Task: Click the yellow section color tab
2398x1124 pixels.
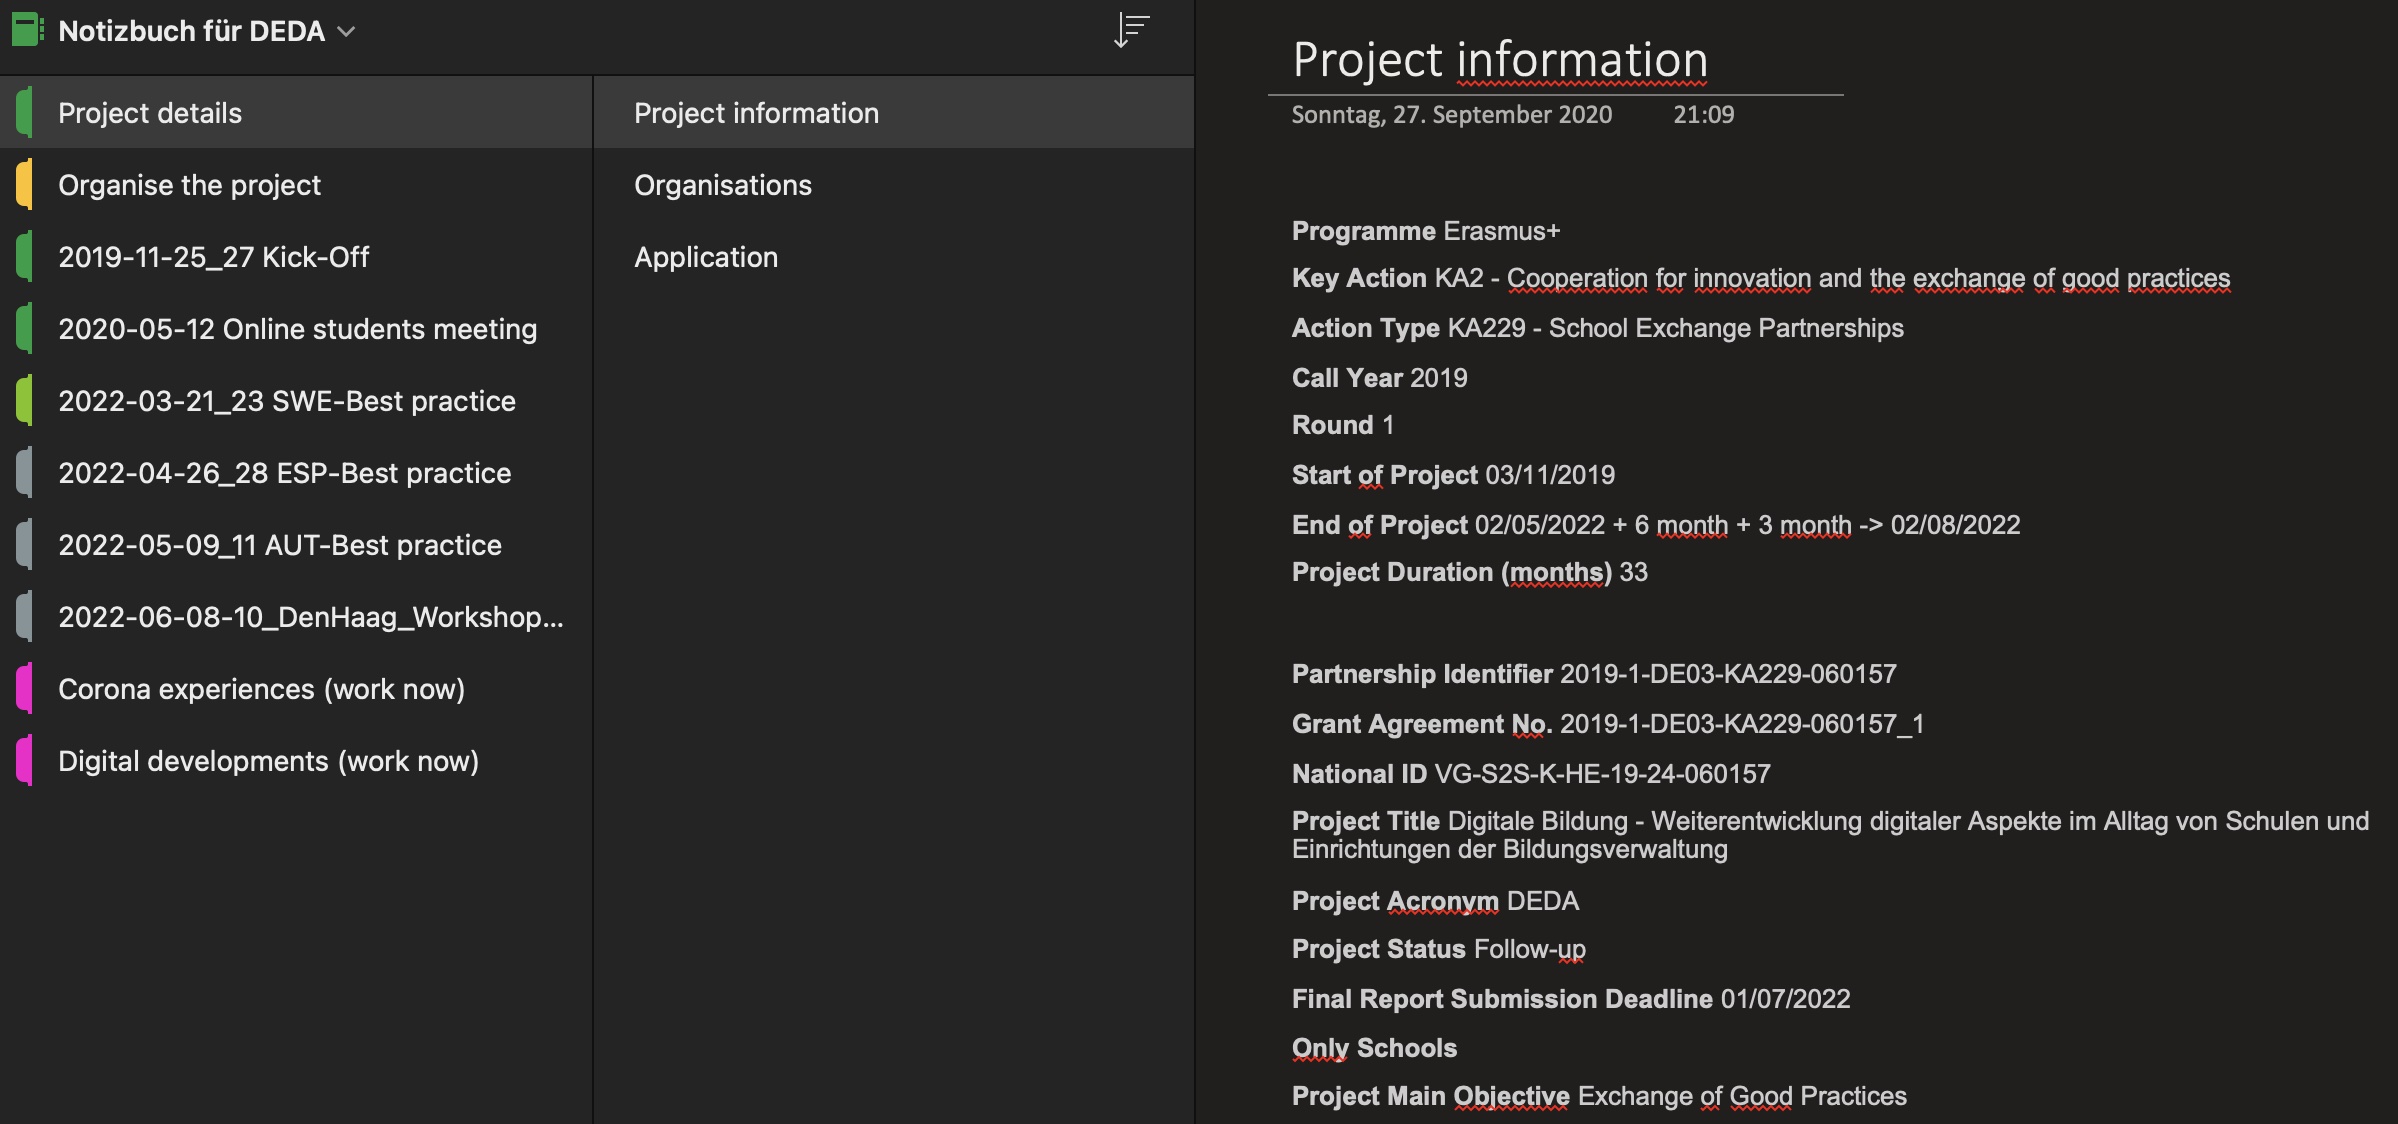Action: [x=25, y=185]
